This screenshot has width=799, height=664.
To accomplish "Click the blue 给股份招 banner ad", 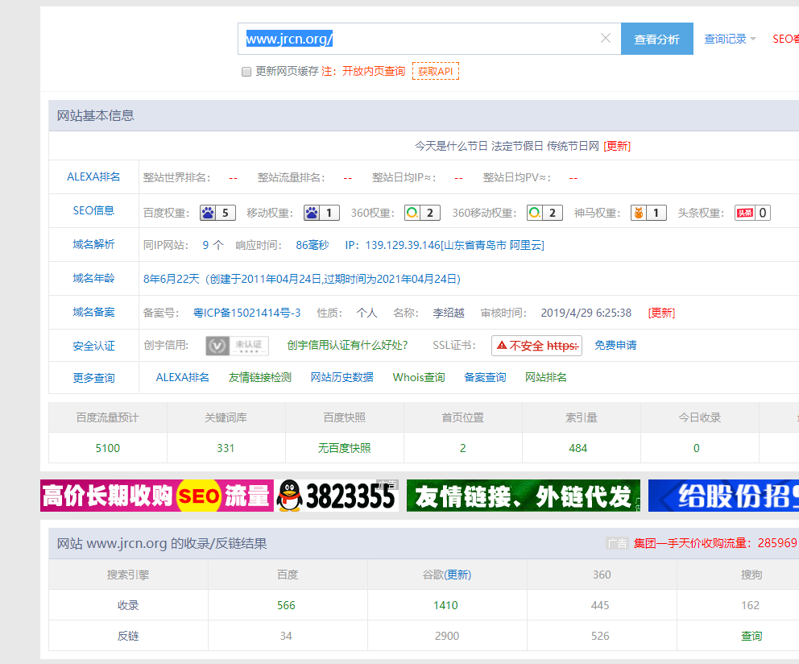I will [724, 495].
